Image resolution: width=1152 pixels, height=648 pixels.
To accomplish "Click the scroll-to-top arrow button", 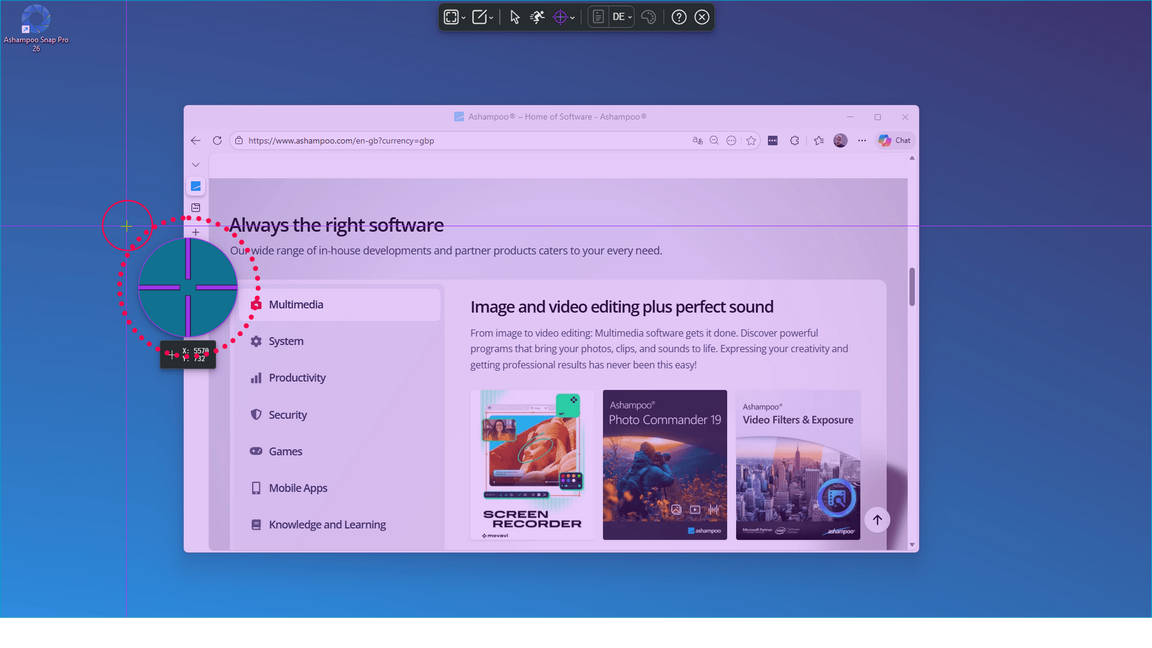I will (x=877, y=519).
